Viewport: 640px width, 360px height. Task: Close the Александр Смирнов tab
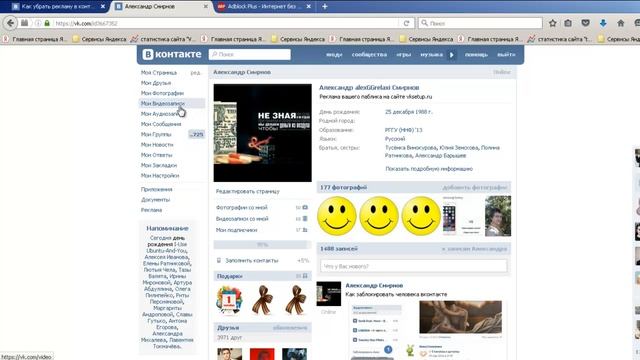[206, 7]
